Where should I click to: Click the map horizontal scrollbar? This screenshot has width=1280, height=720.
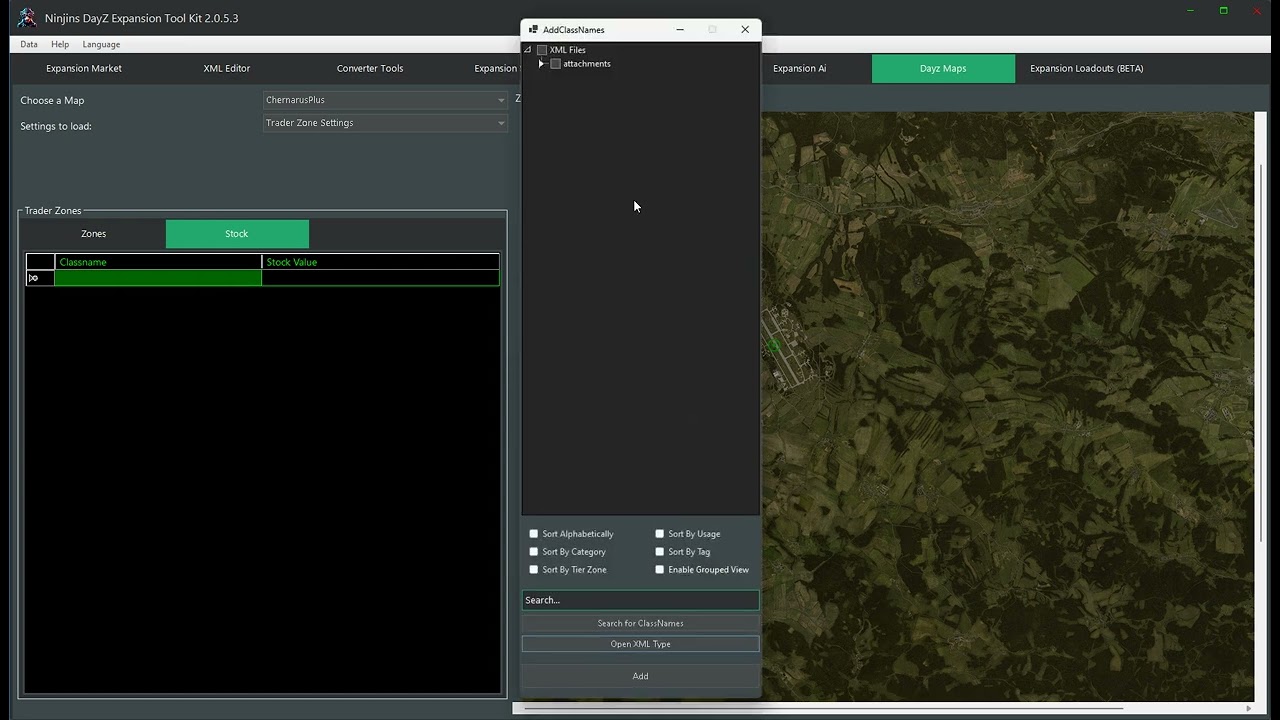[824, 708]
